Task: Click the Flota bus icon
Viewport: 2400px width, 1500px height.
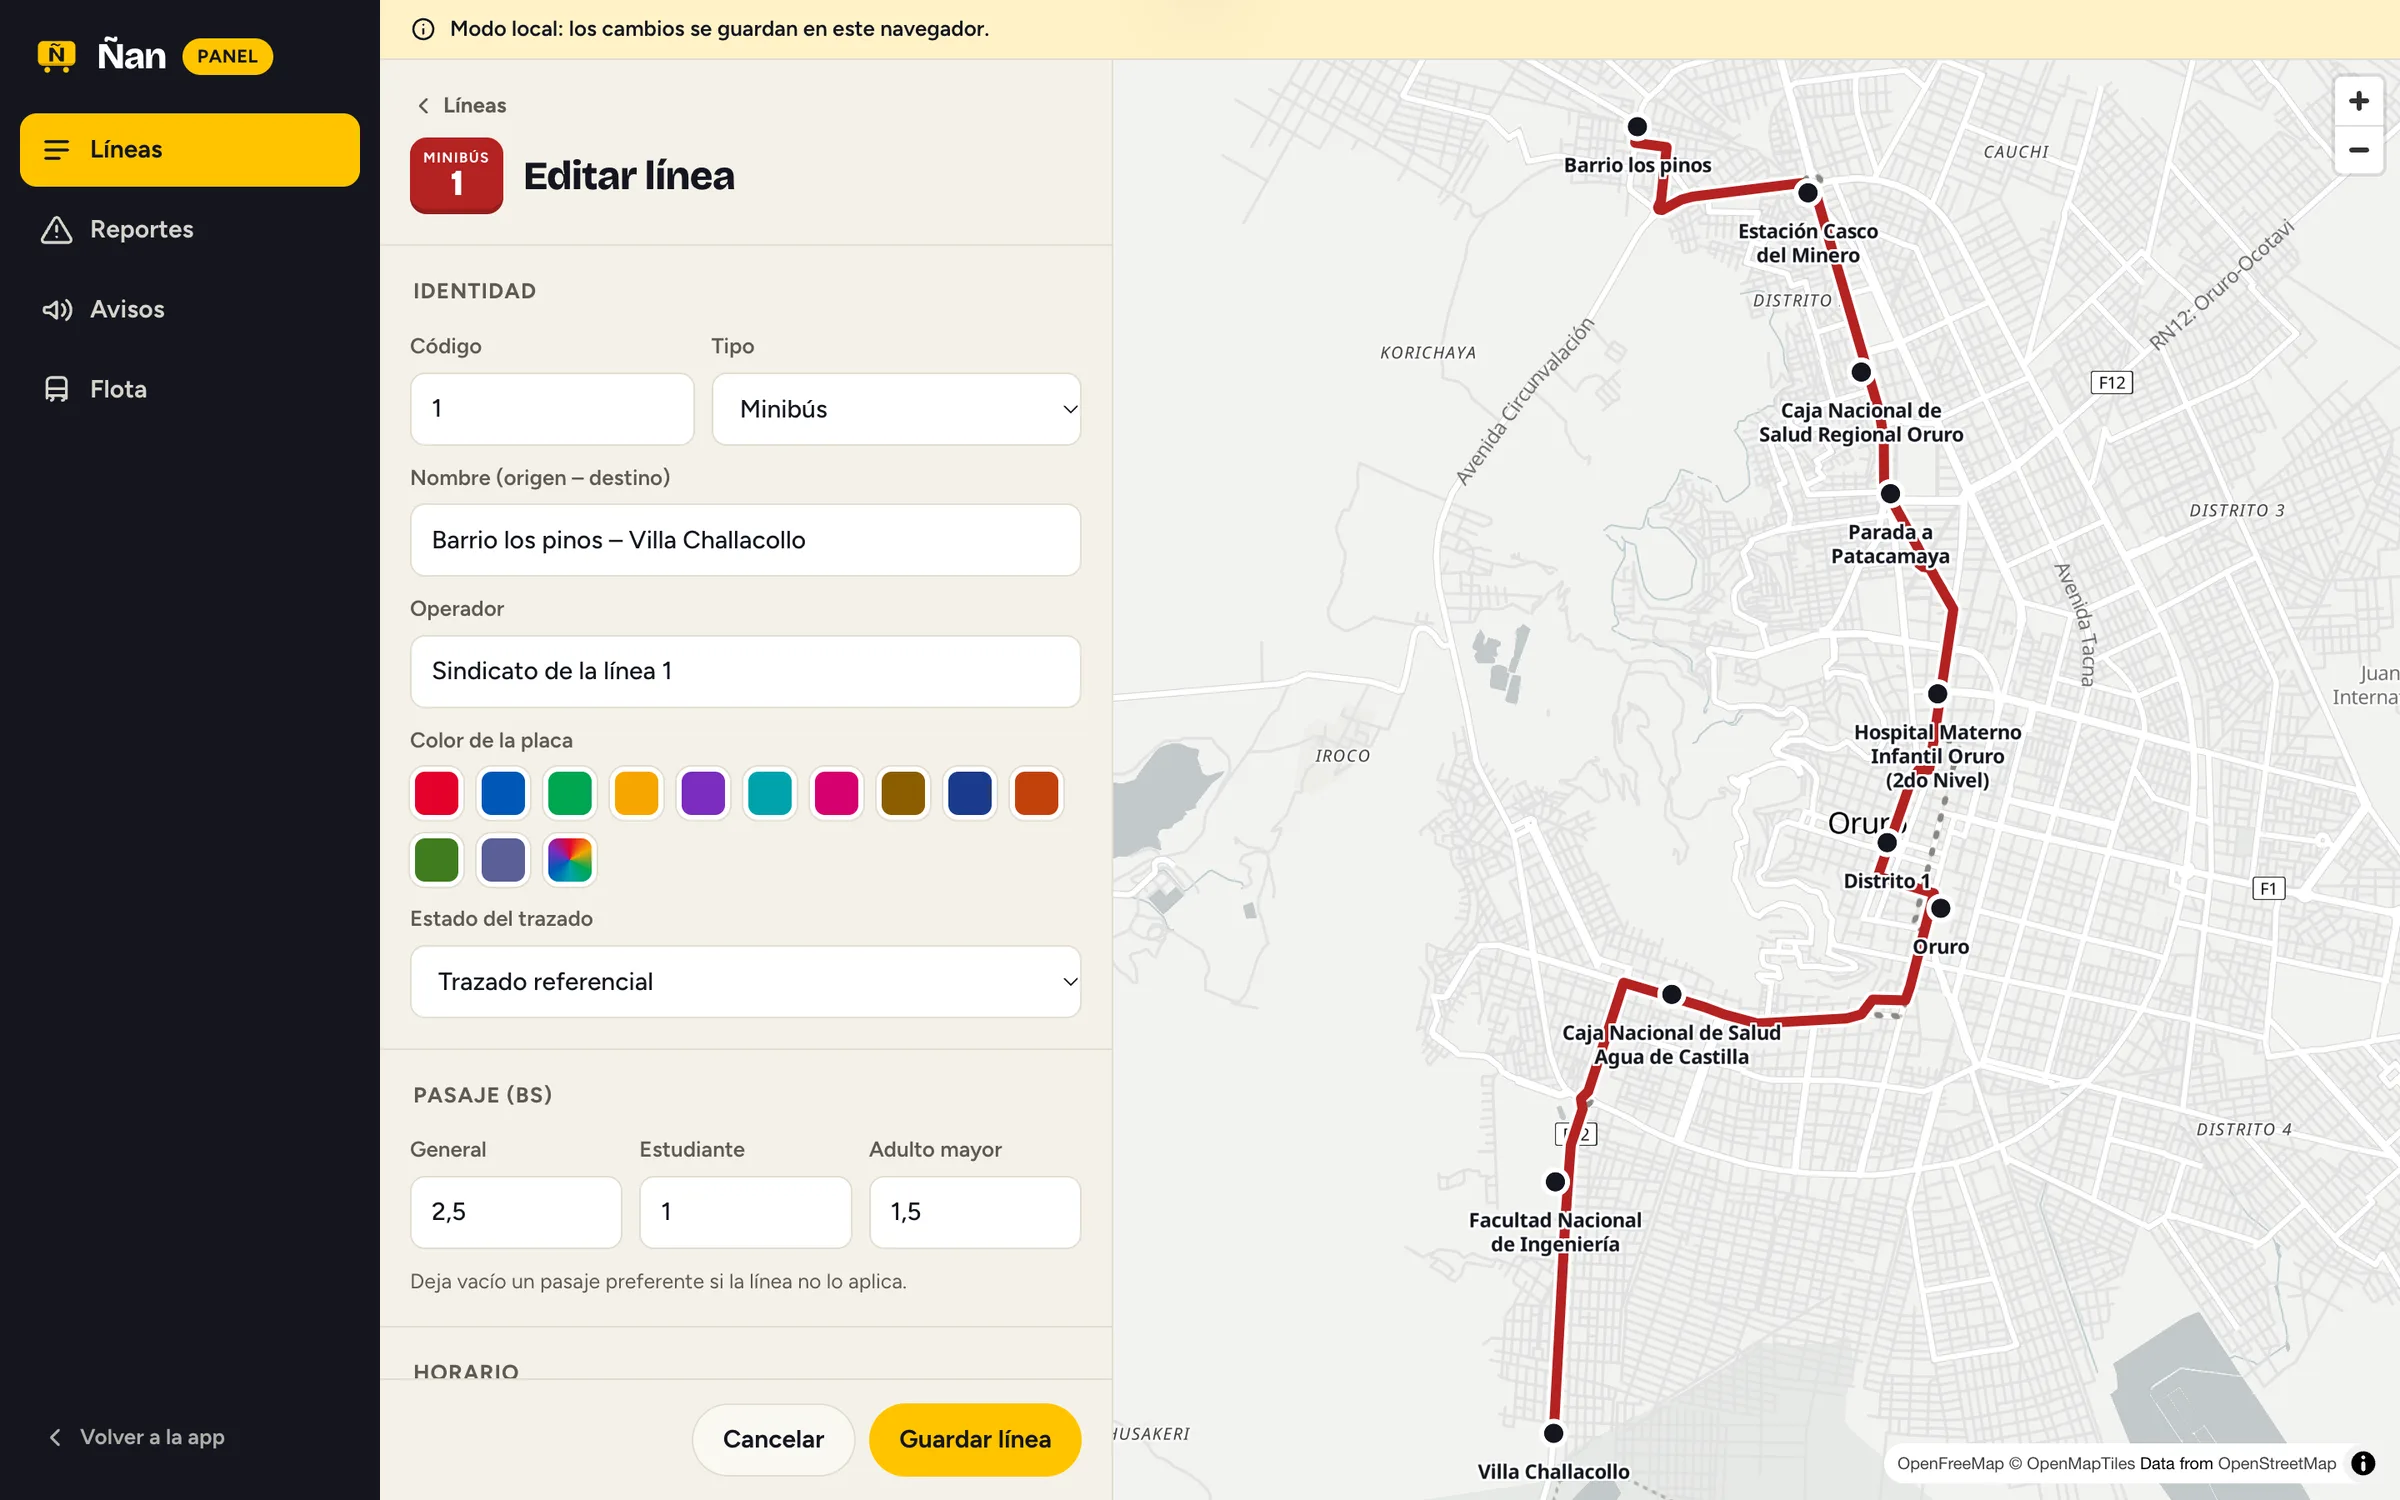Action: coord(57,390)
